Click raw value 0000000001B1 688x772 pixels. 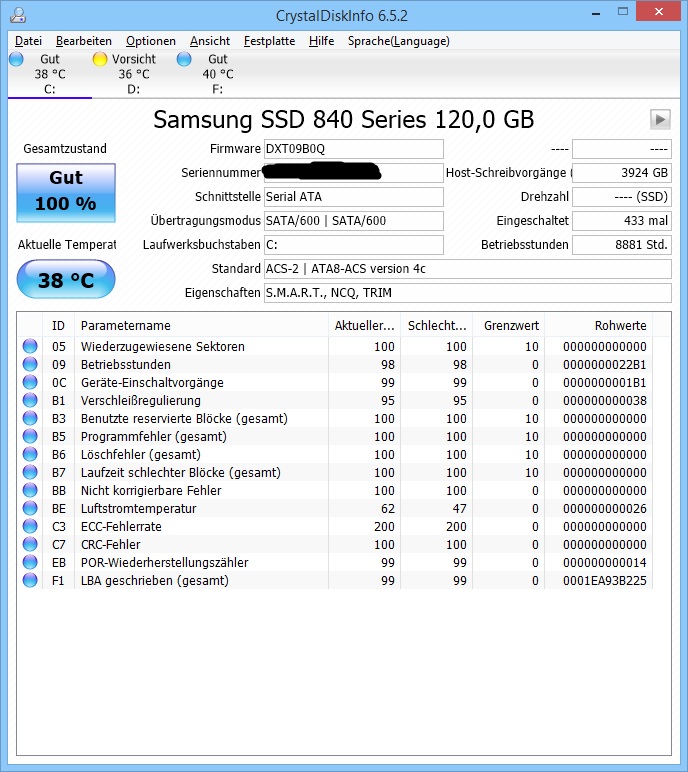click(x=604, y=383)
